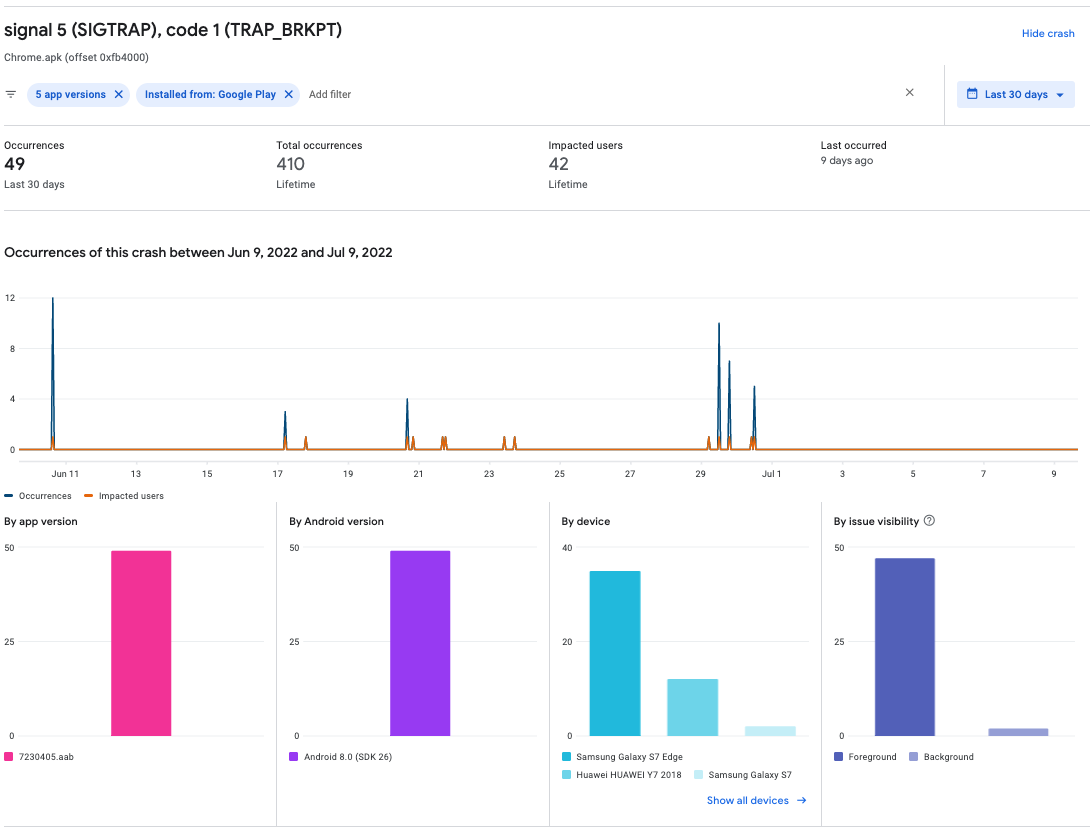Click the crash title signal 5 (SIGTRAP)
Viewport: 1090px width, 829px height.
point(173,30)
